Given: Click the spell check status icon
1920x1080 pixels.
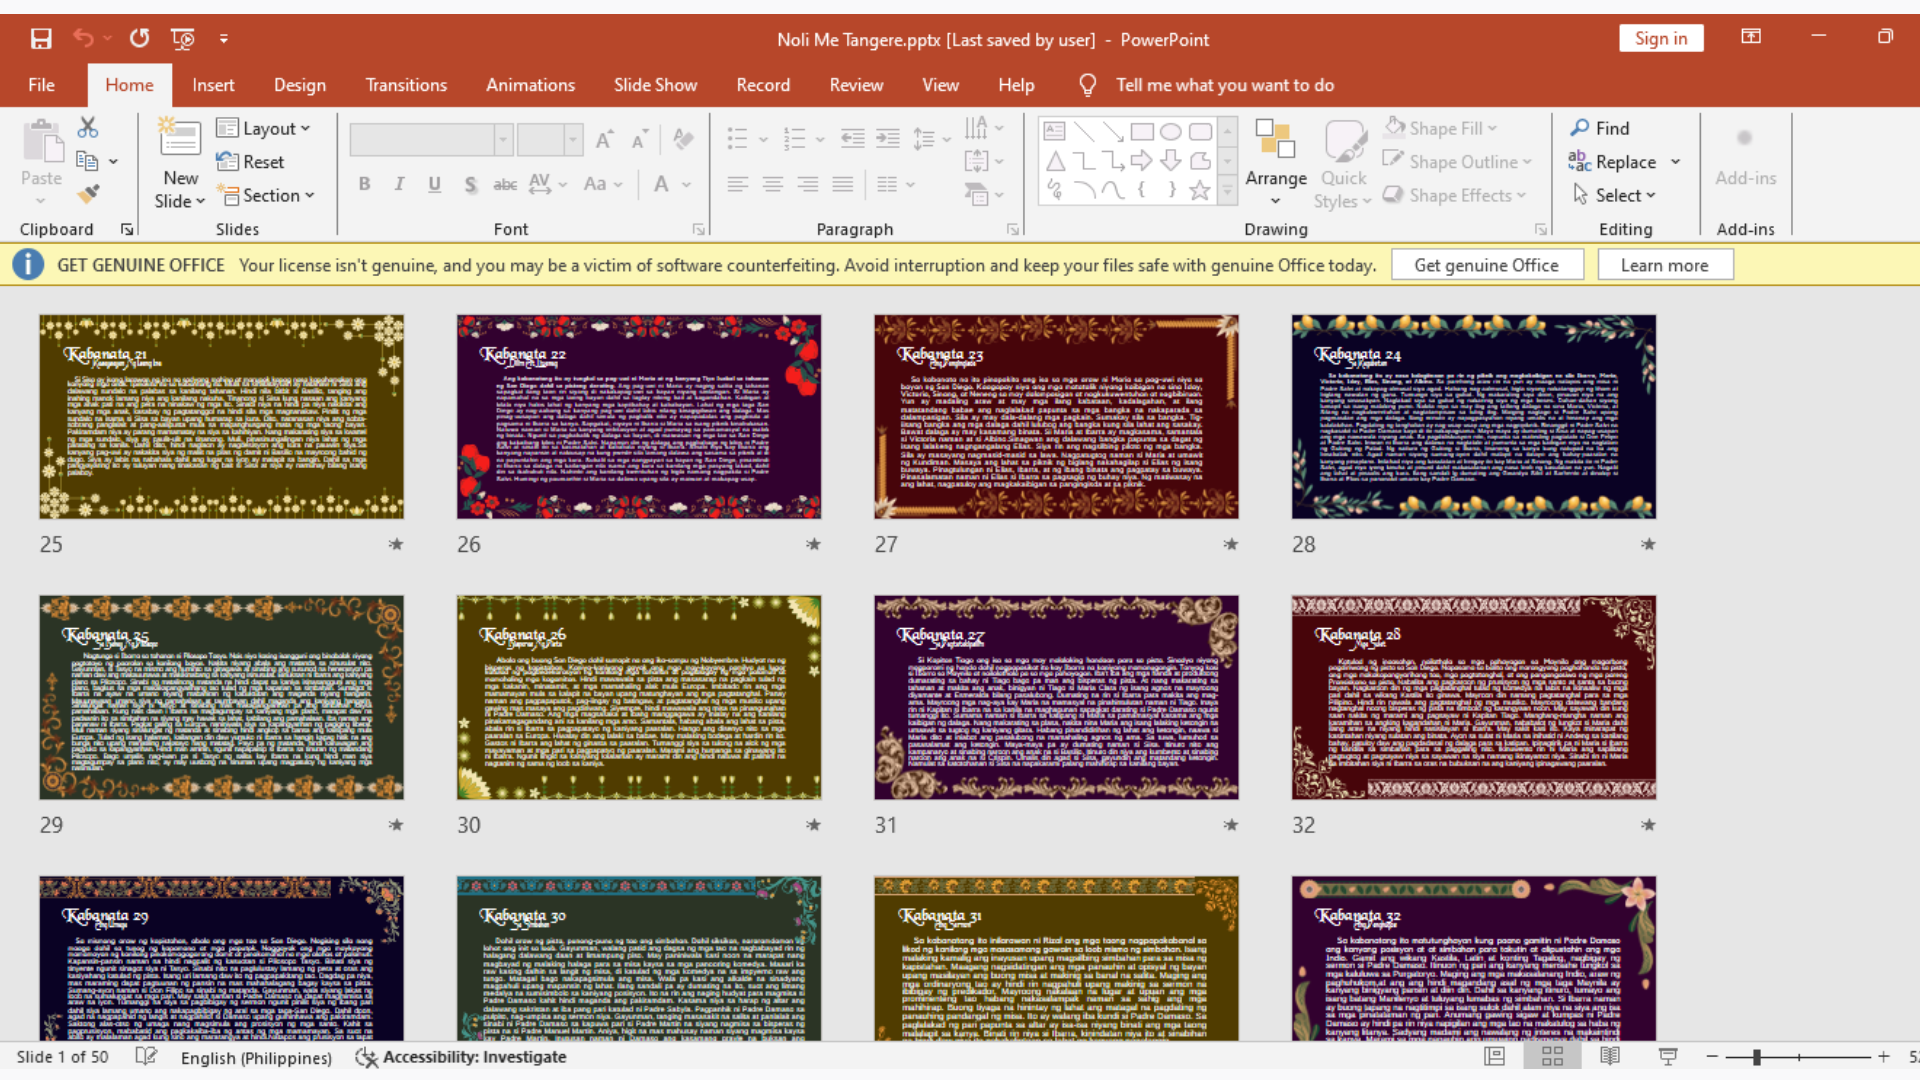Looking at the screenshot, I should [x=146, y=1057].
